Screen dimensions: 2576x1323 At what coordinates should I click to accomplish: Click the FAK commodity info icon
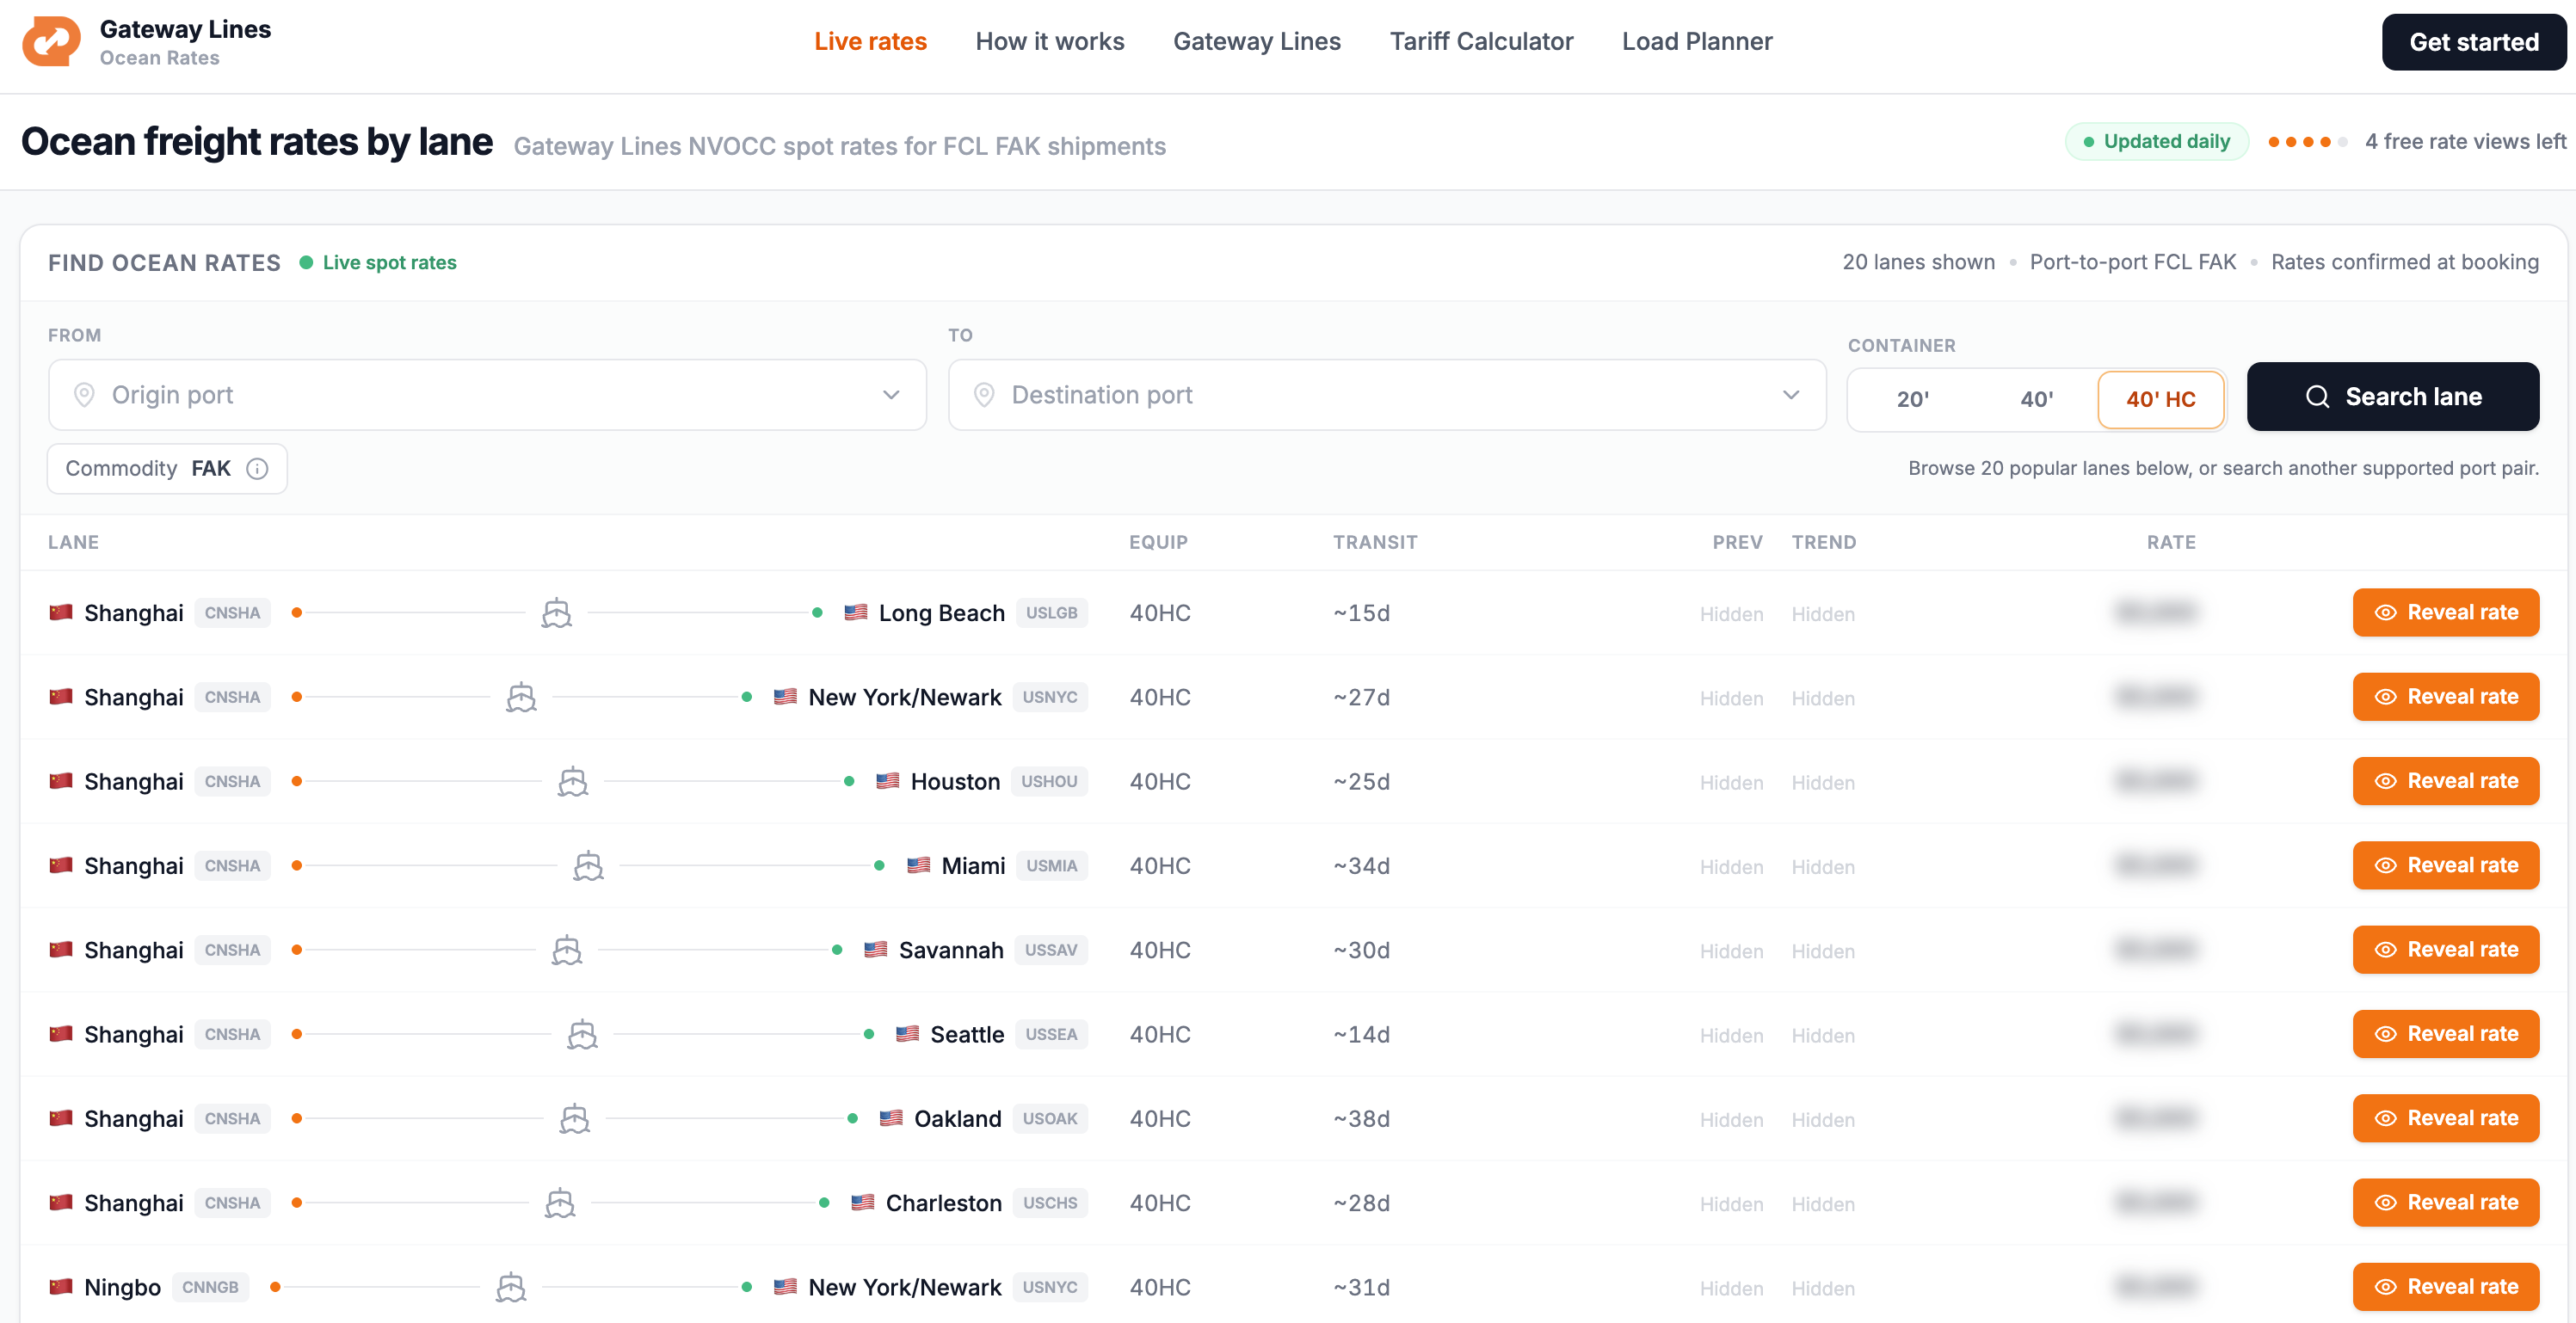257,469
